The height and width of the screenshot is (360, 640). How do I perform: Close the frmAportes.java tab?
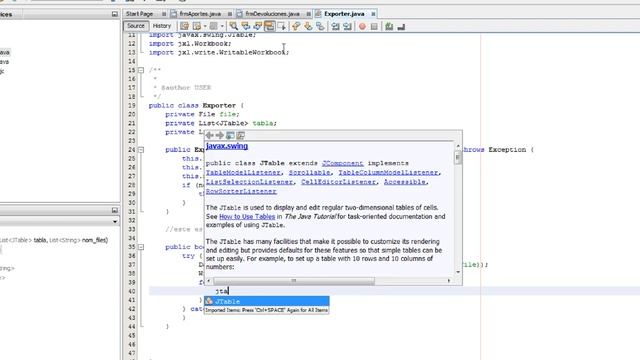230,14
